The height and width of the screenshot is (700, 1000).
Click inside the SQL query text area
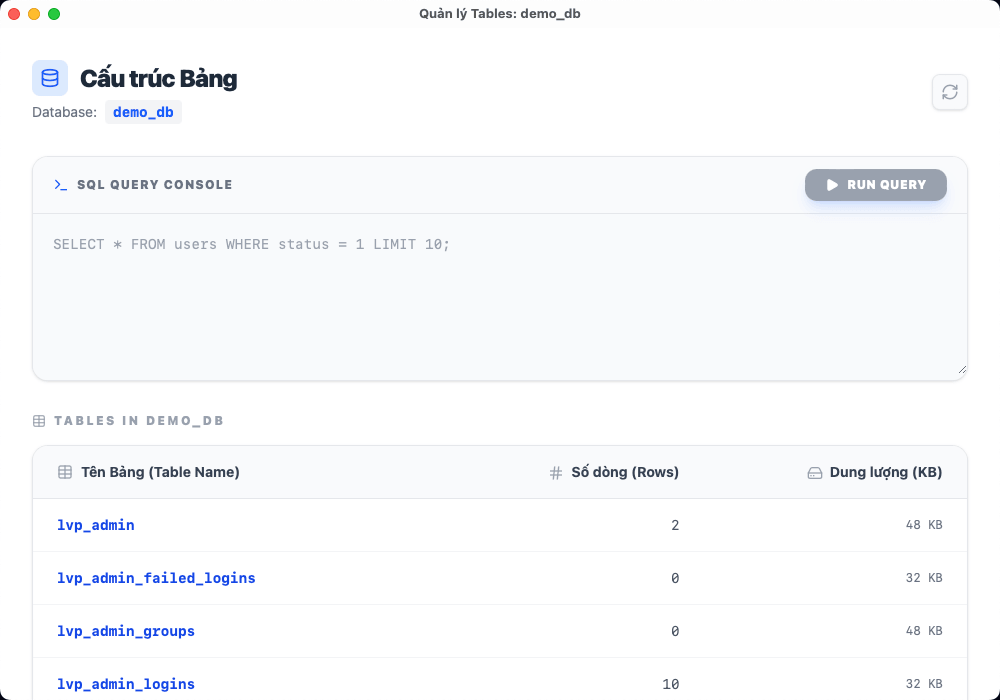coord(500,300)
